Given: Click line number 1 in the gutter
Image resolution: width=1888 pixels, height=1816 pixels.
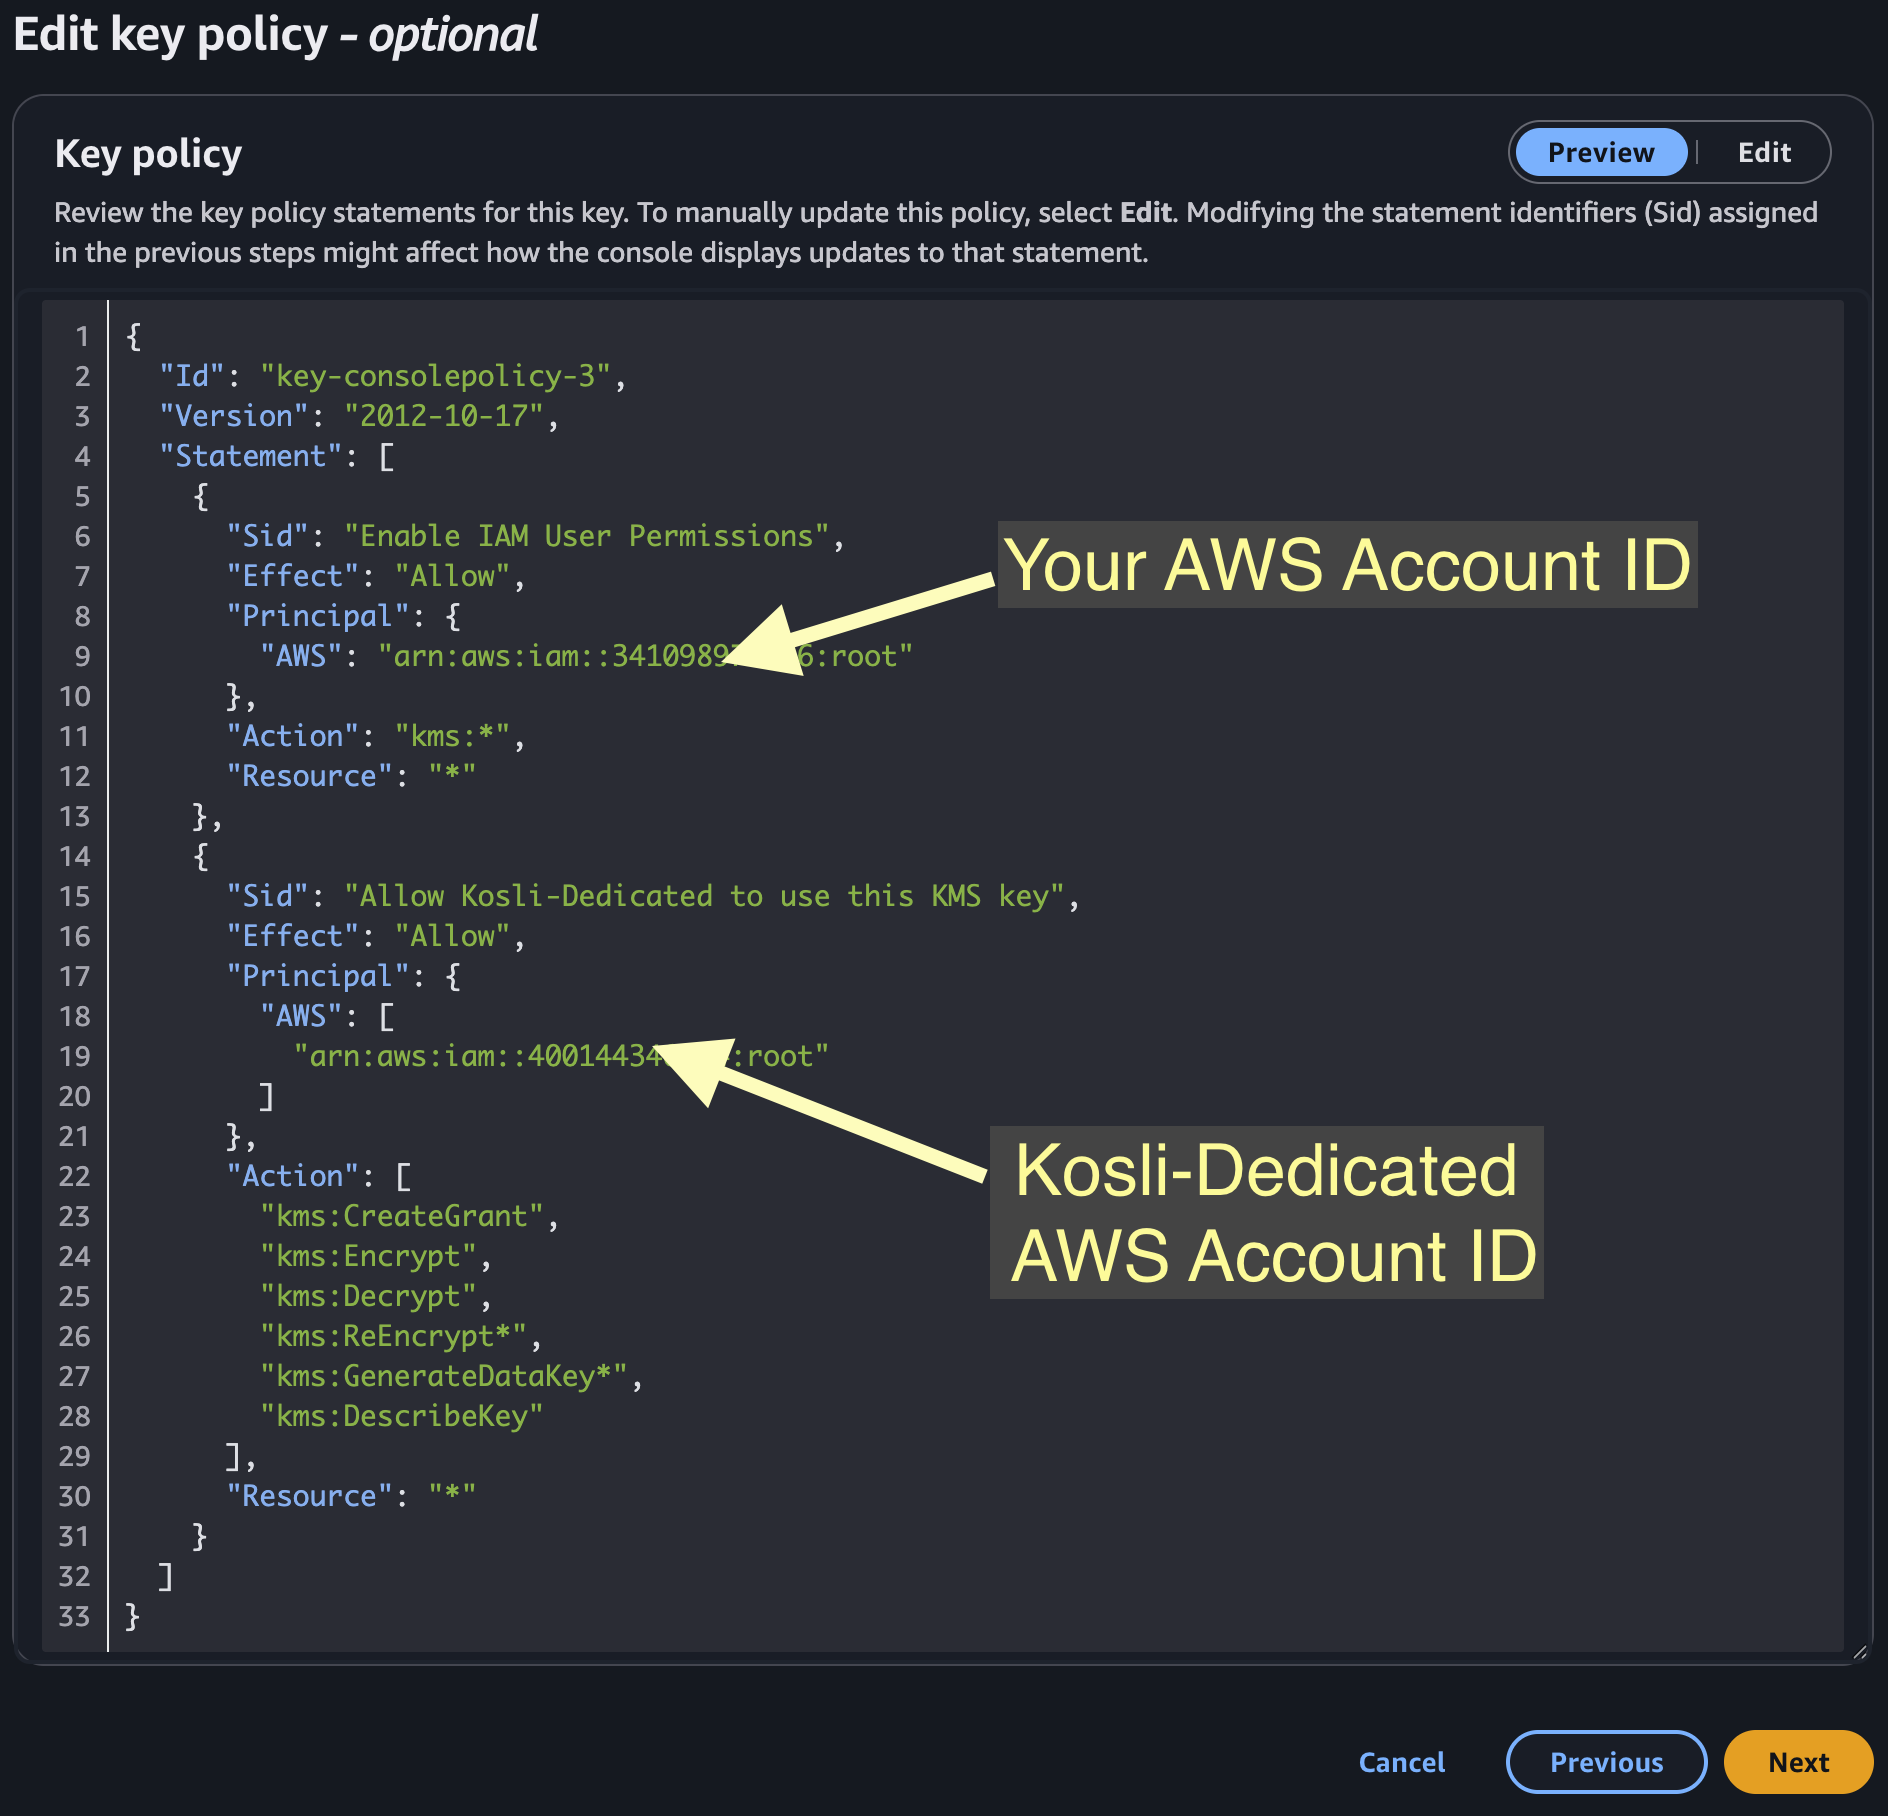Looking at the screenshot, I should (82, 337).
